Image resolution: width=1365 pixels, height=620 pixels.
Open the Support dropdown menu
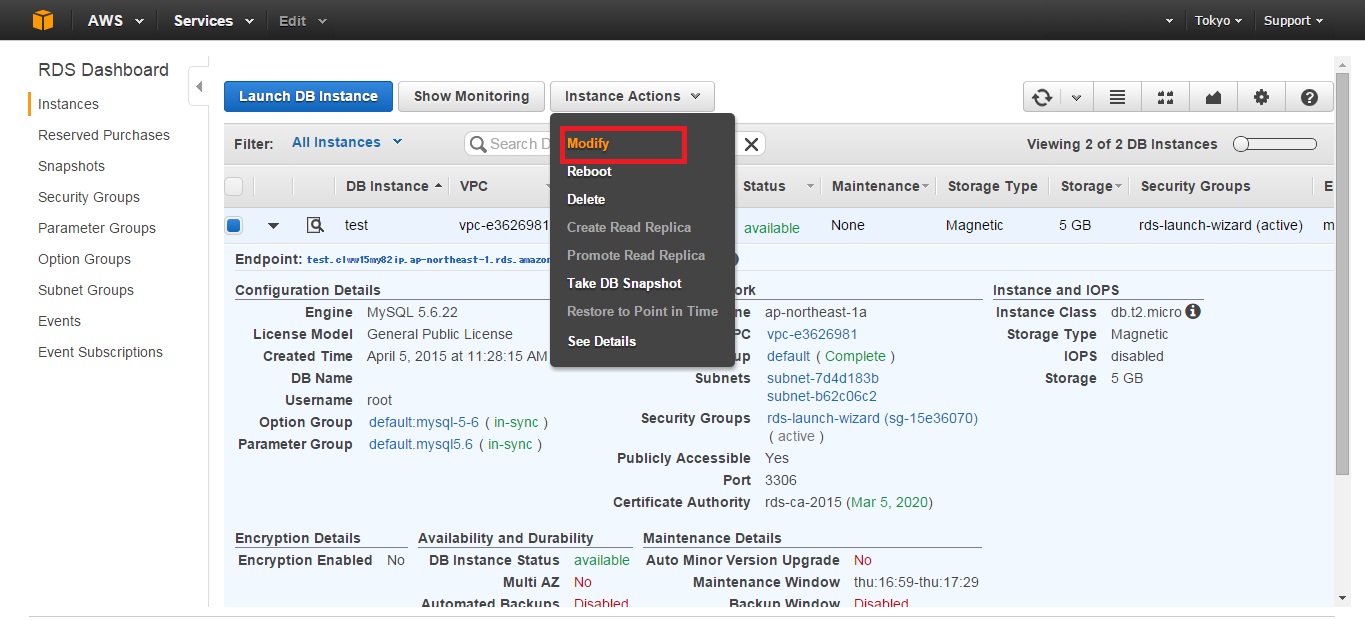[1293, 20]
